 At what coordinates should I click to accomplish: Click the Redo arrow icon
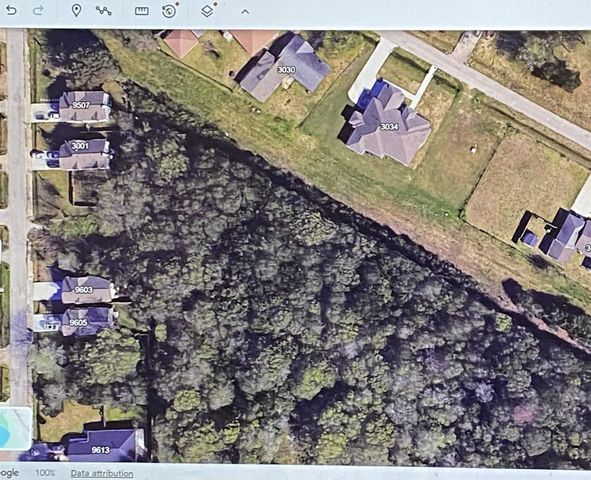pos(38,11)
